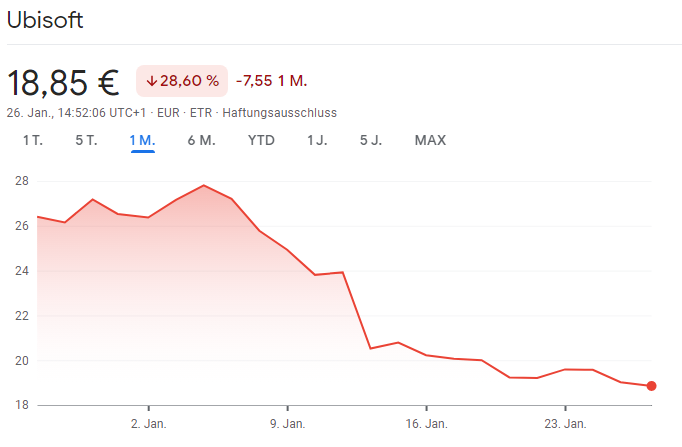Click the red endpoint dot on chart
682x447 pixels.
(651, 386)
